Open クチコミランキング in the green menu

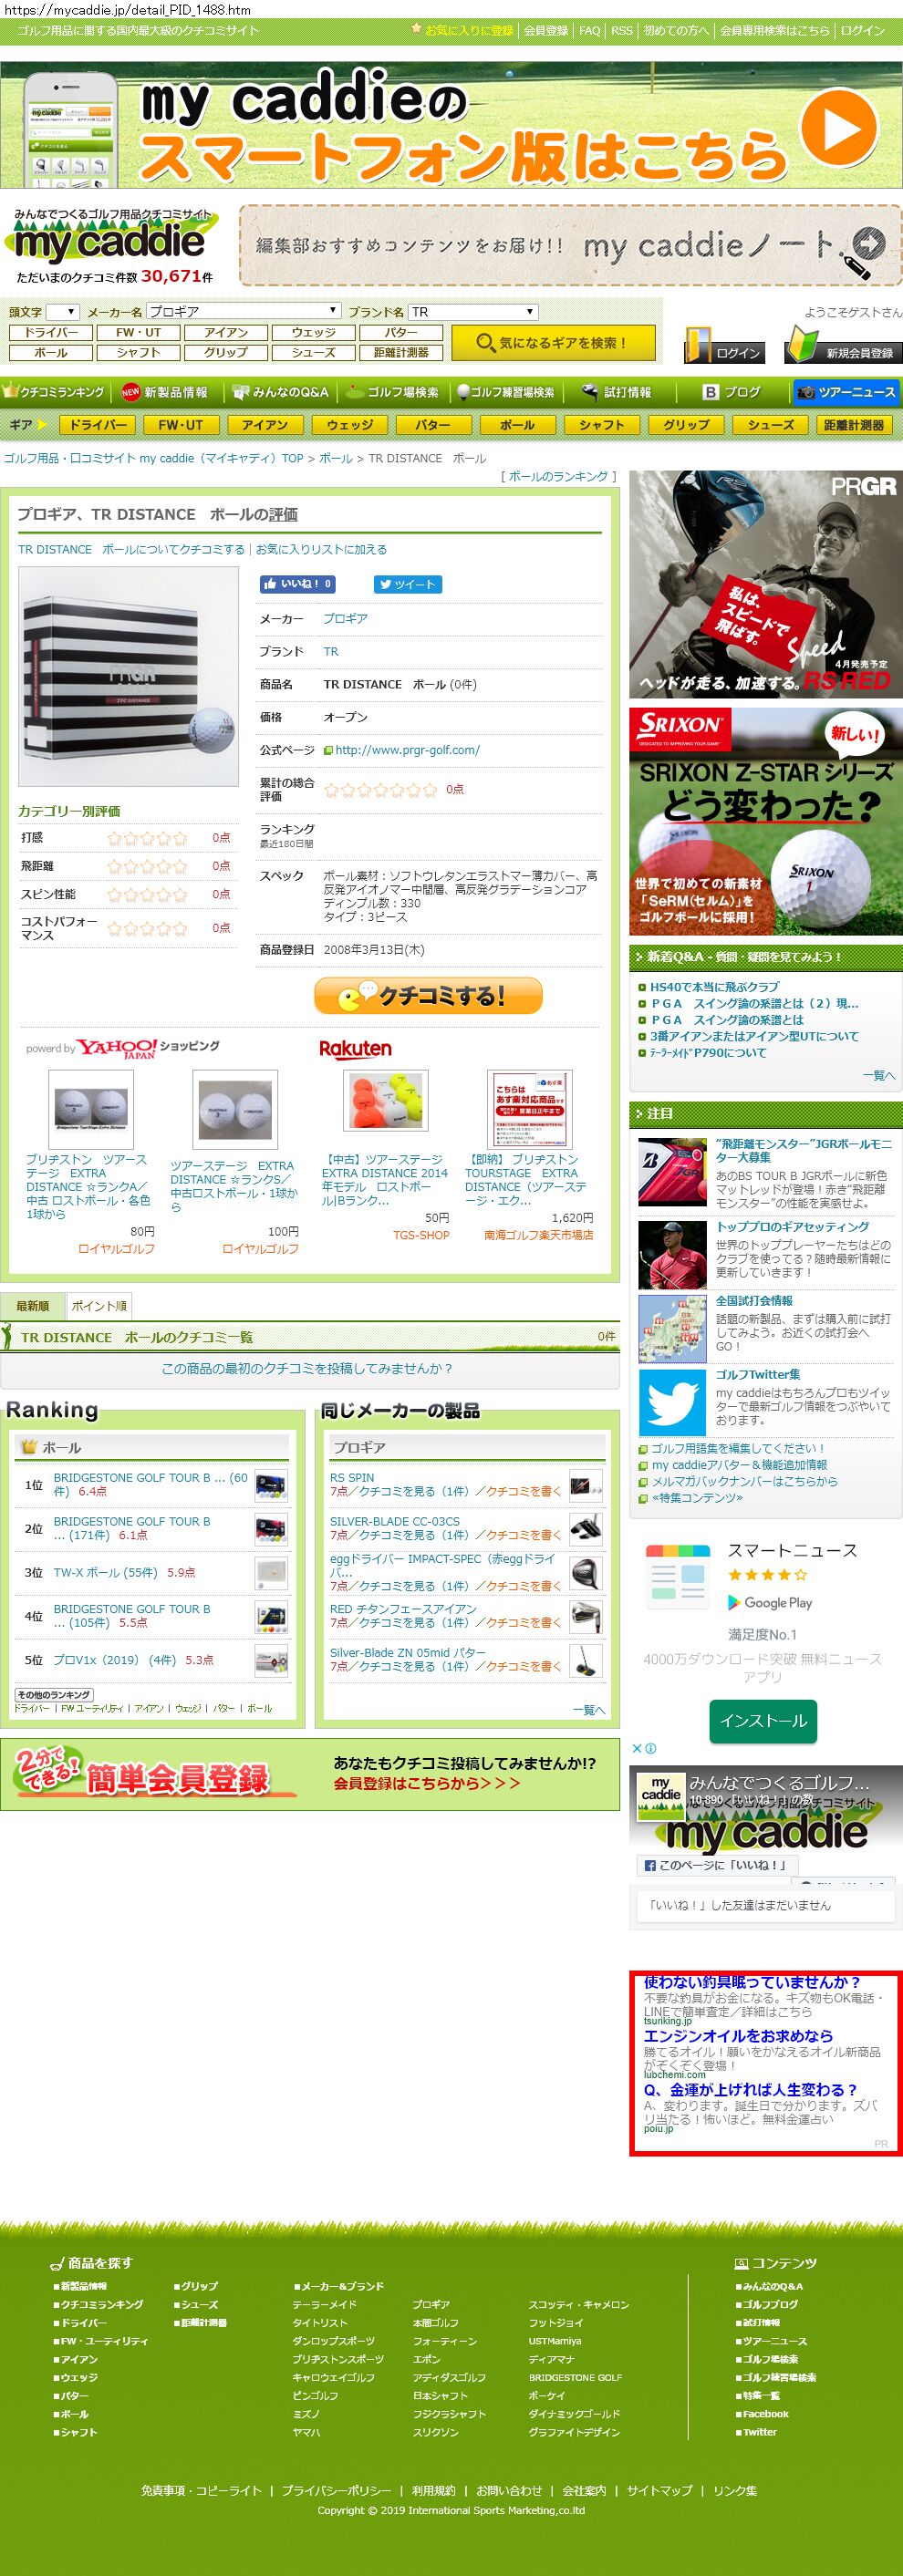click(56, 392)
